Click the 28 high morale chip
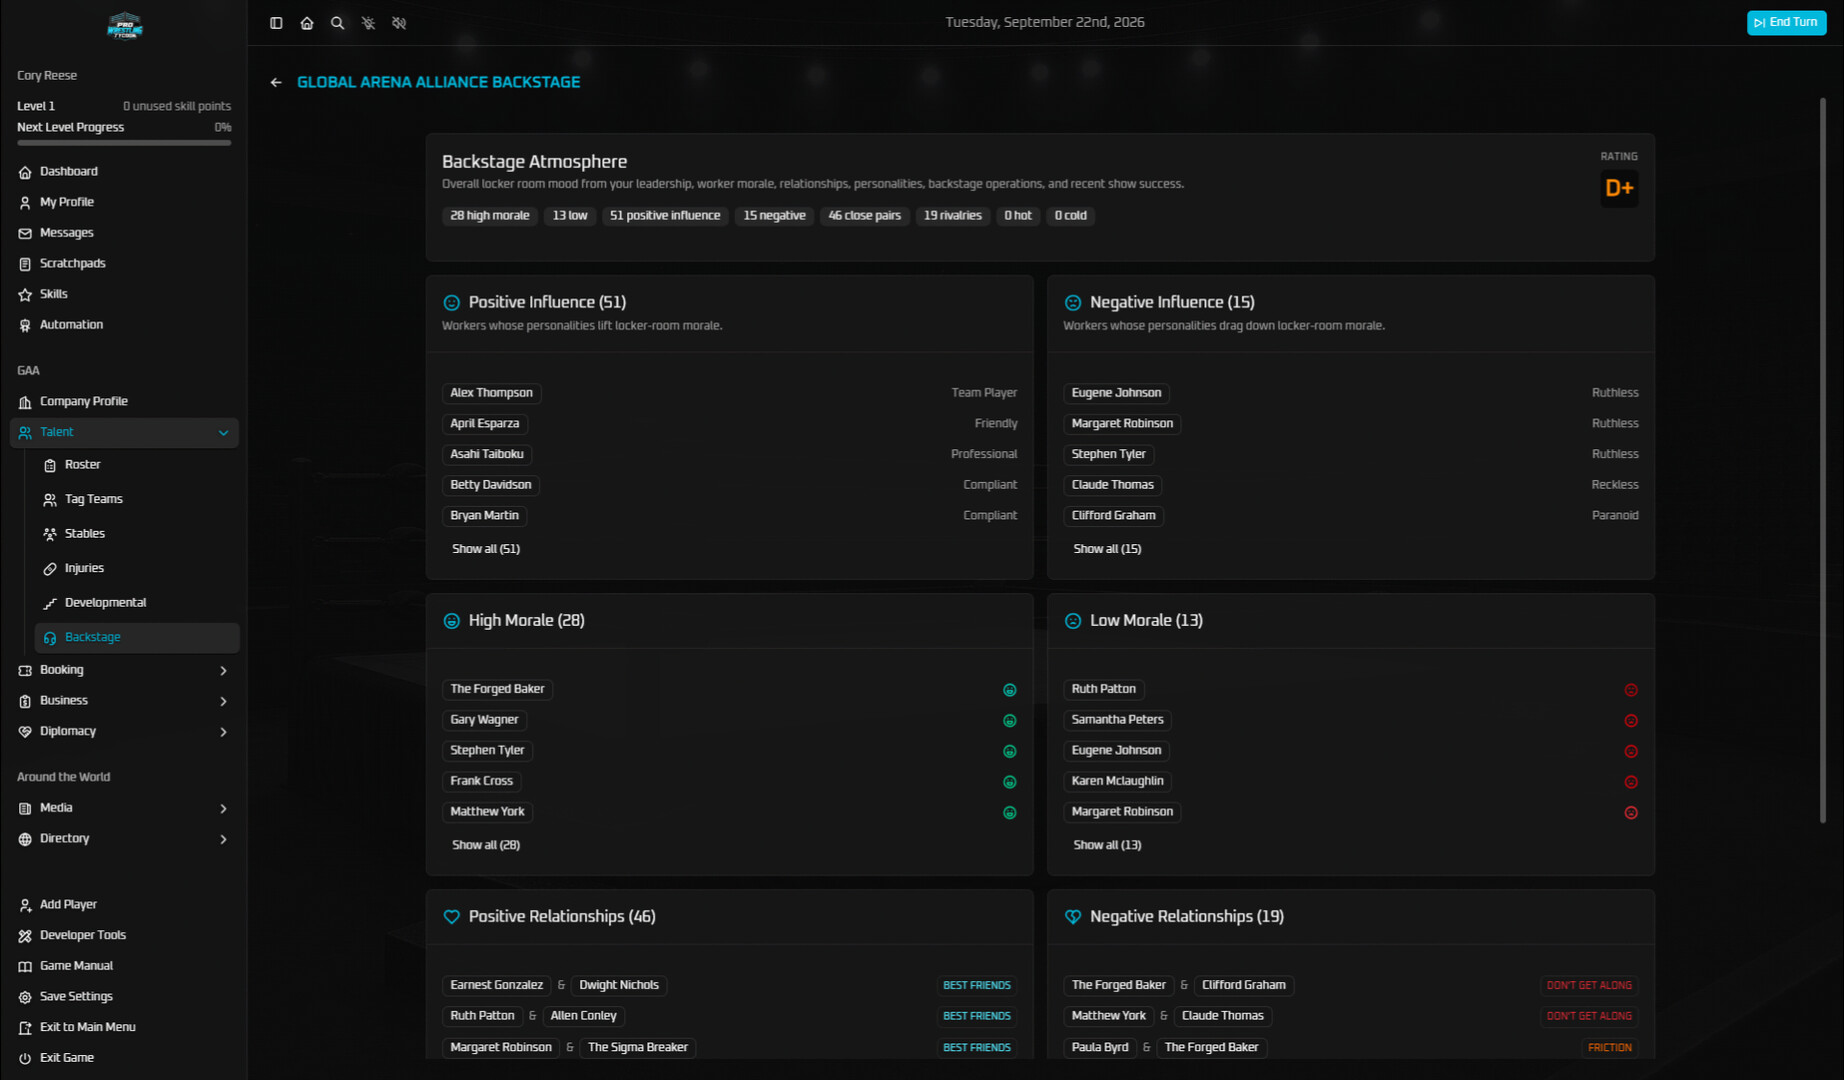The image size is (1844, 1080). click(x=490, y=216)
